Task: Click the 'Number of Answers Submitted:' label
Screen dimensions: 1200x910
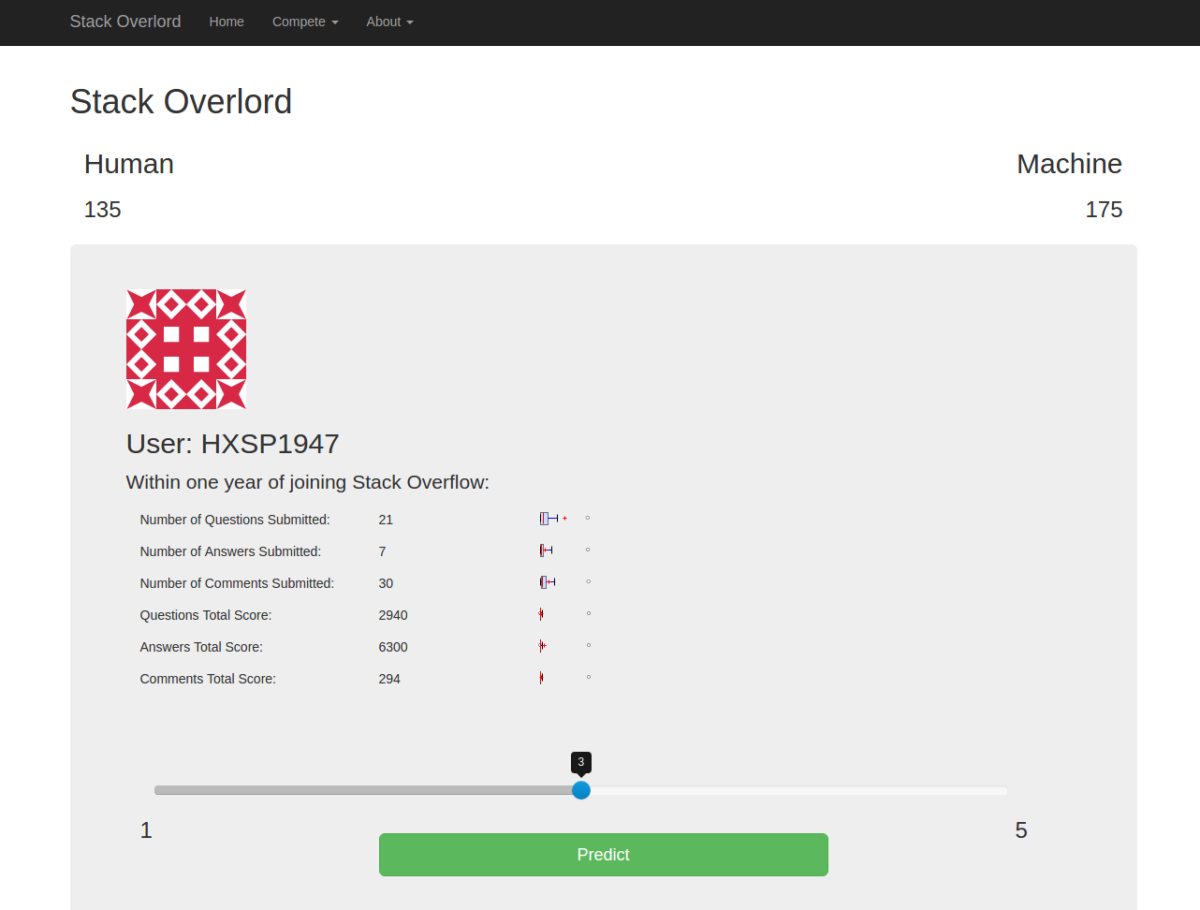Action: tap(231, 552)
